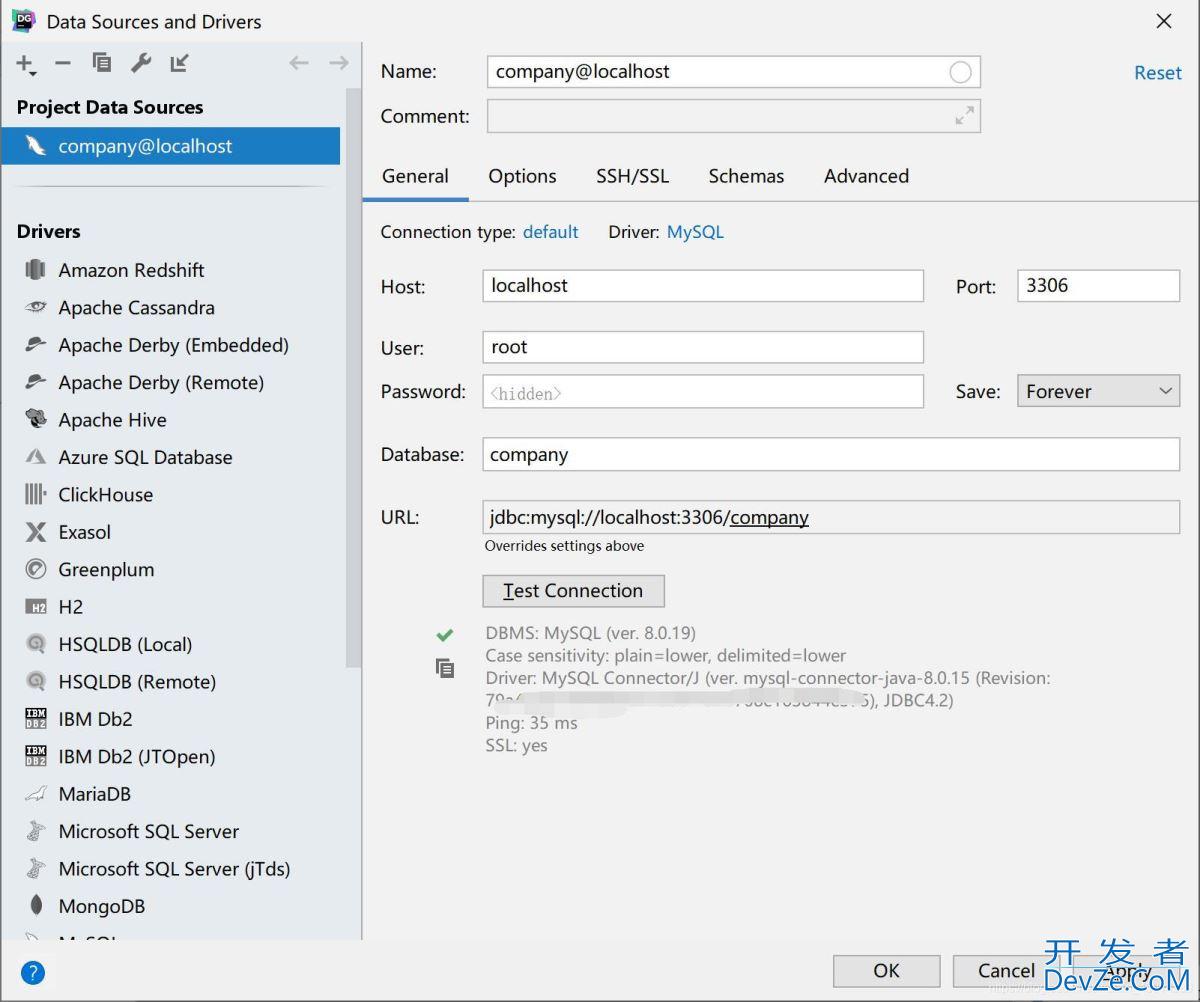This screenshot has width=1200, height=1002.
Task: Click the Port field showing 3306
Action: click(x=1098, y=286)
